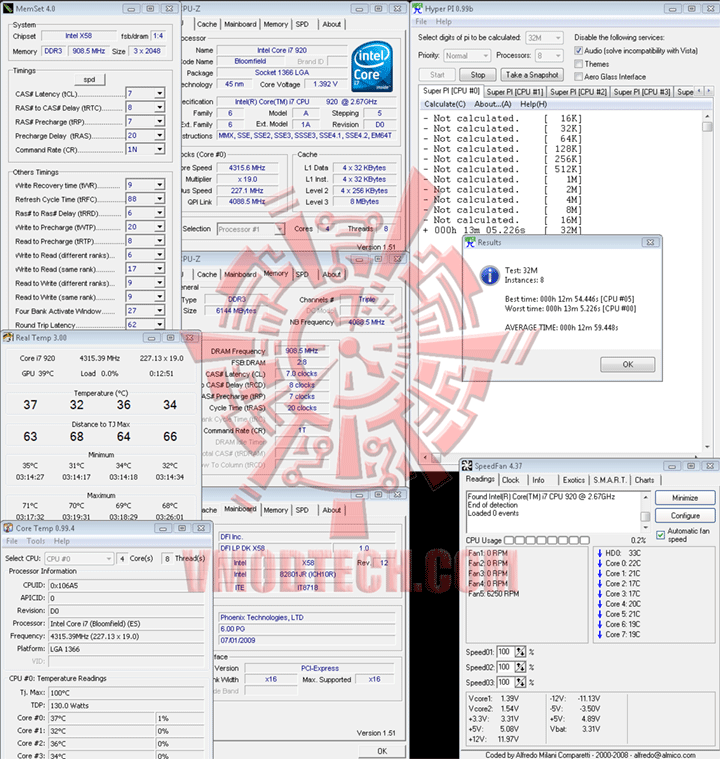
Task: Click the Speed02 spinner arrows in SpeedFan
Action: pyautogui.click(x=520, y=667)
